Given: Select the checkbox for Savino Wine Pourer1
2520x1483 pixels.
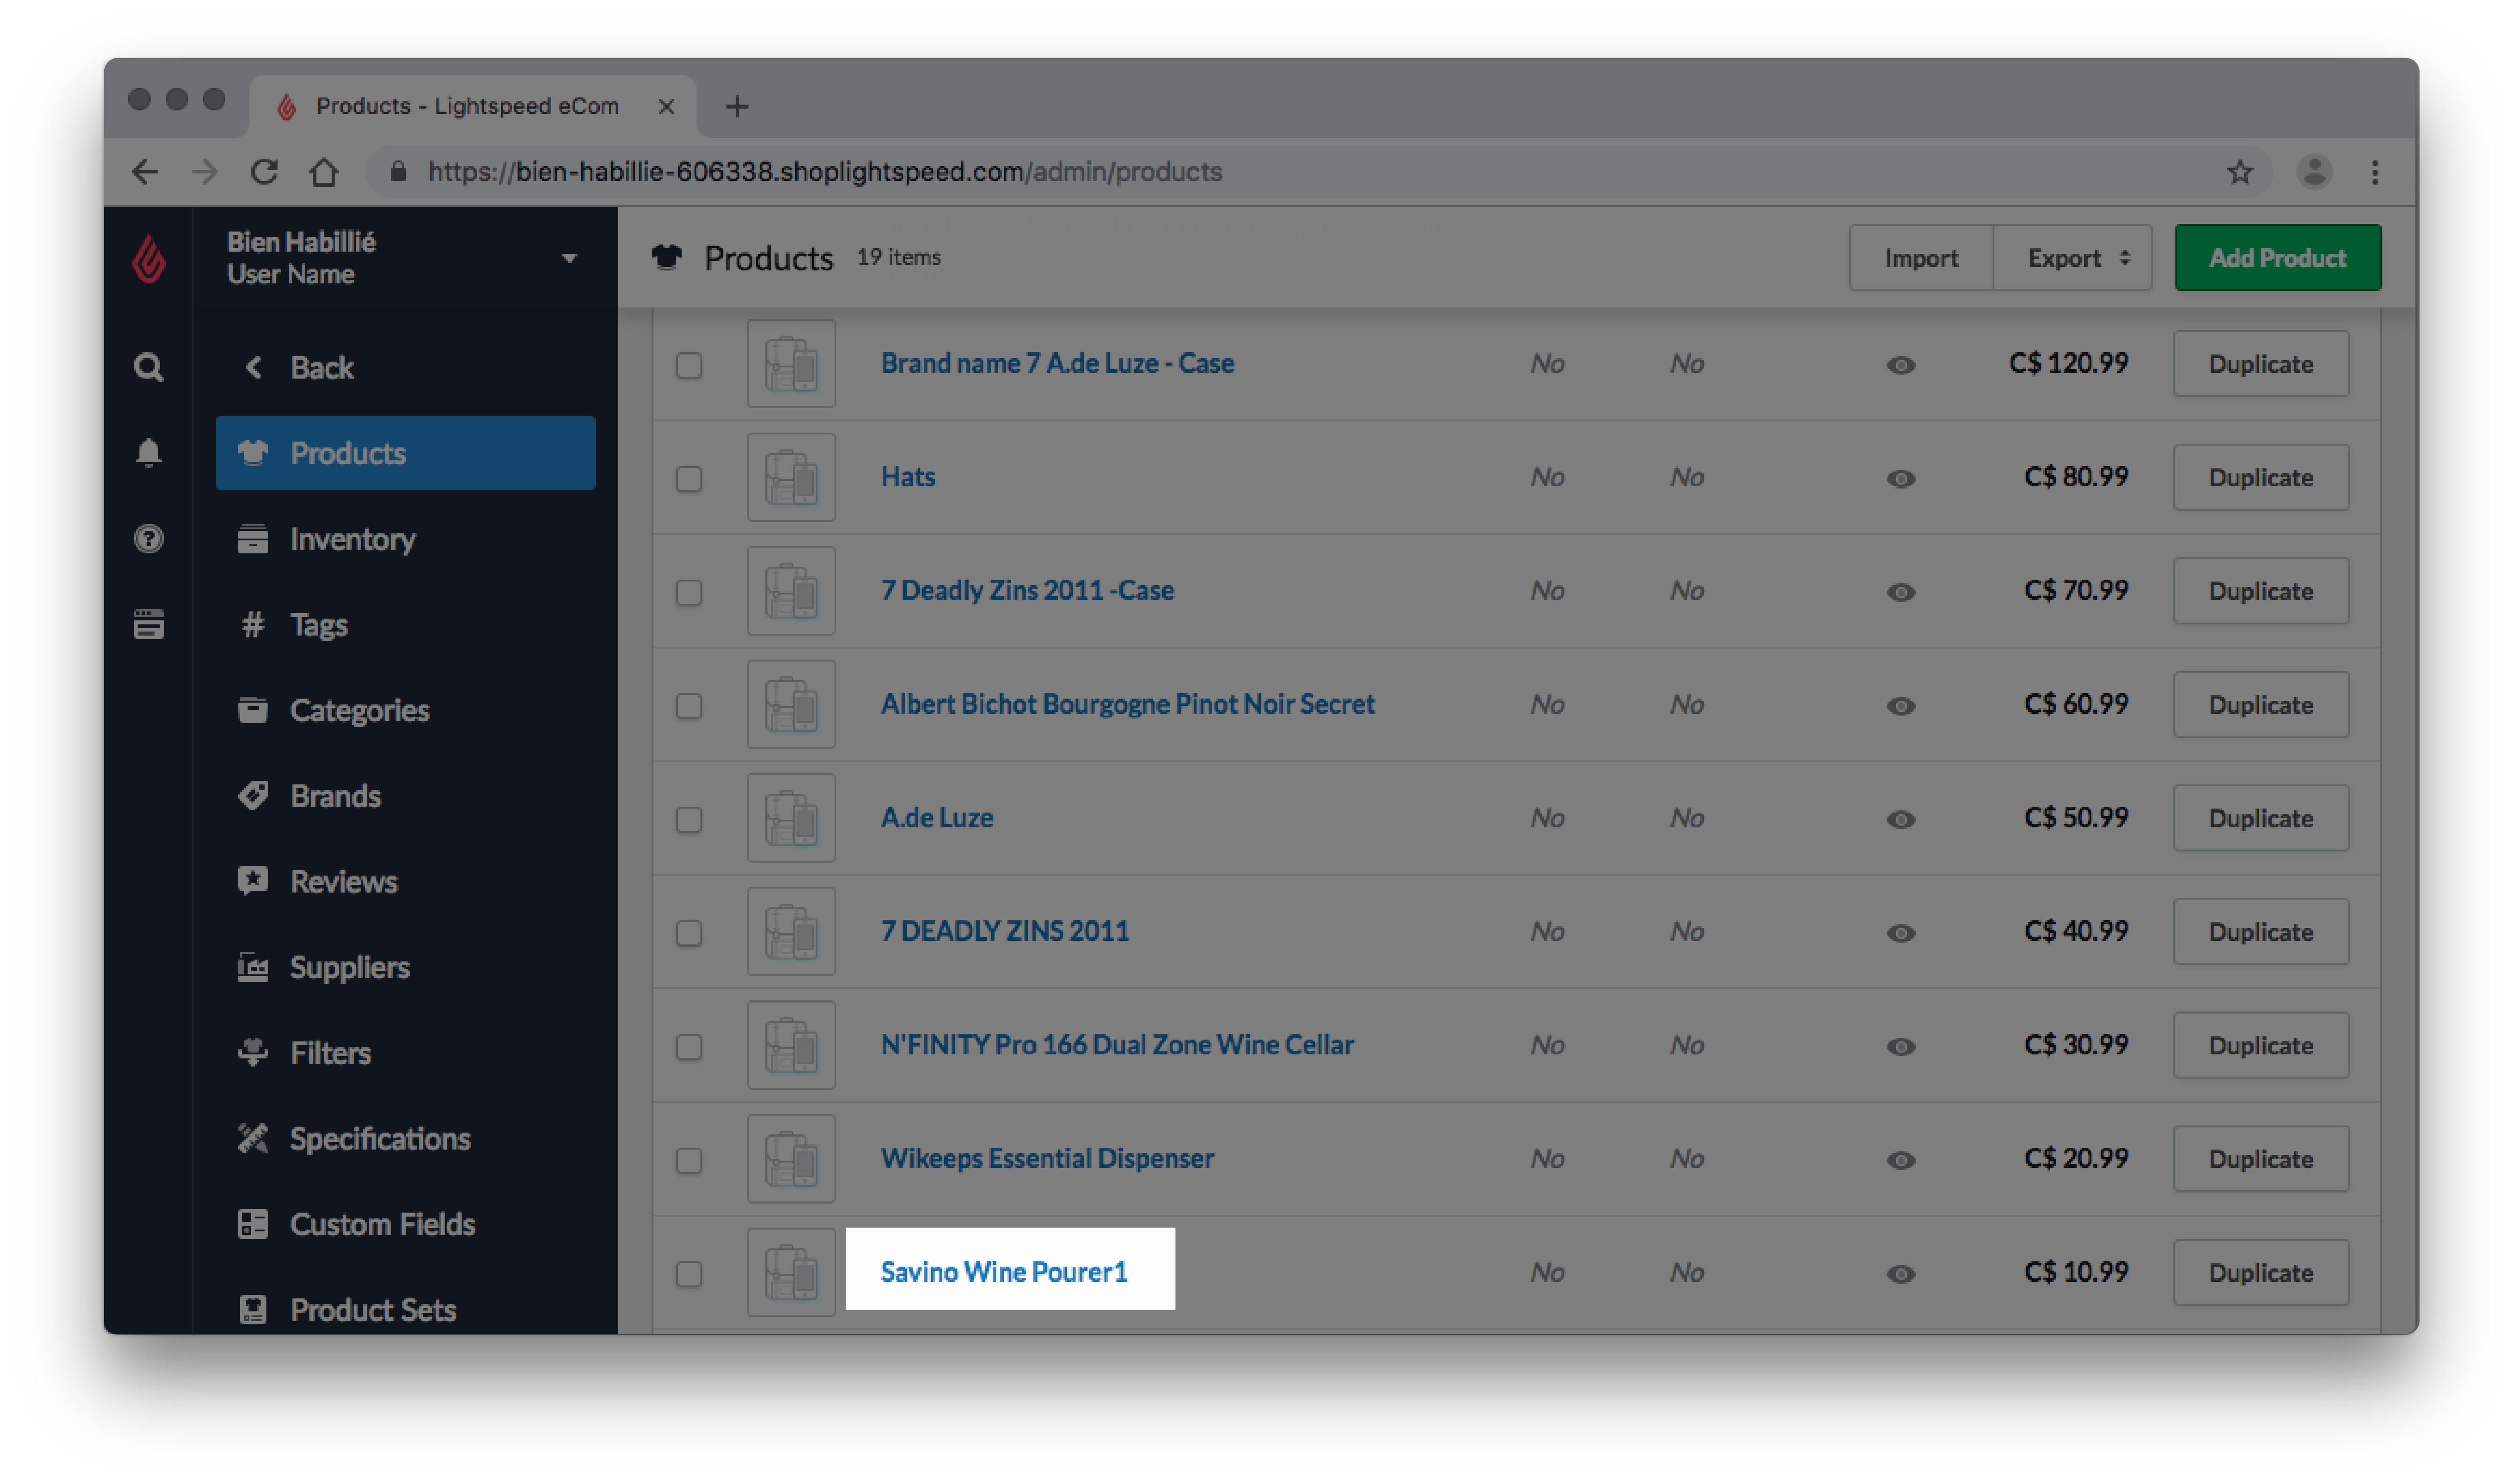Looking at the screenshot, I should tap(689, 1274).
